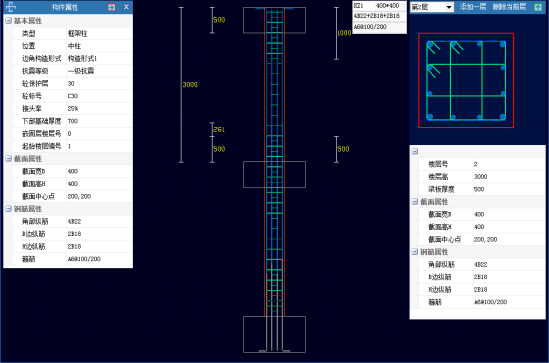549x363 pixels.
Task: Collapse 钢筋属性 group in the 构件属性 panel
Action: 9,209
